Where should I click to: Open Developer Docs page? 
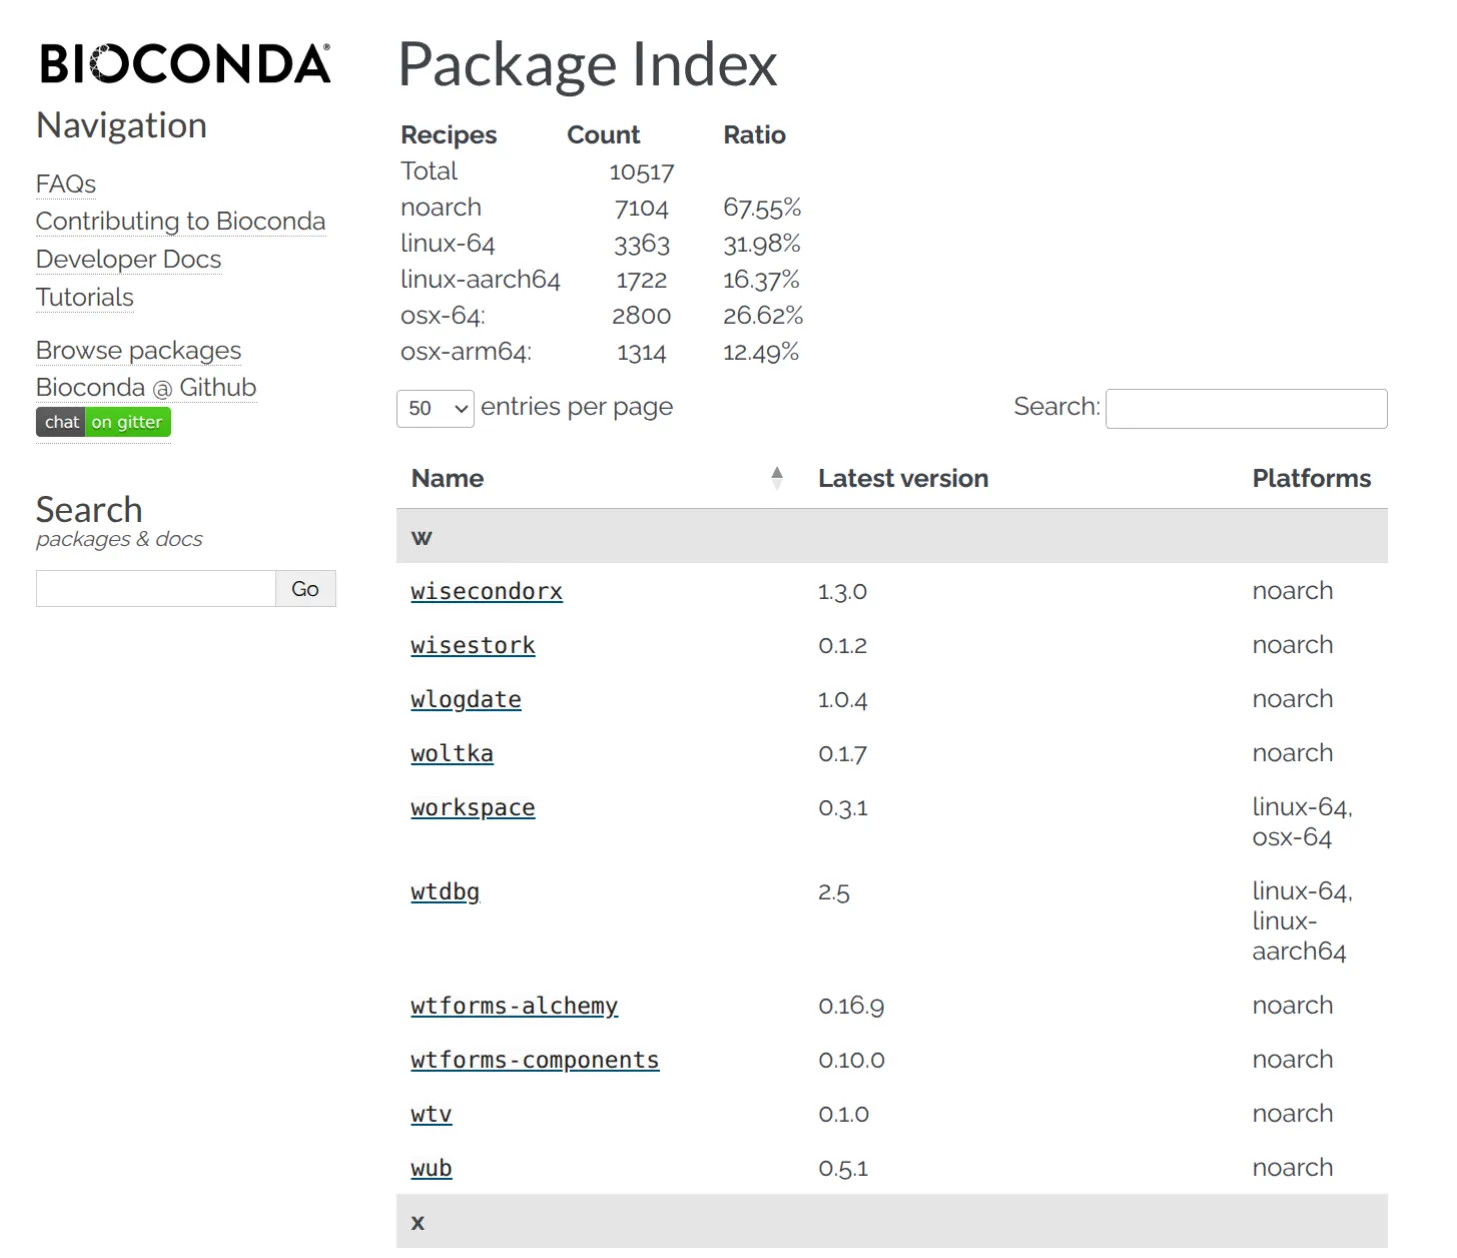[x=129, y=259]
